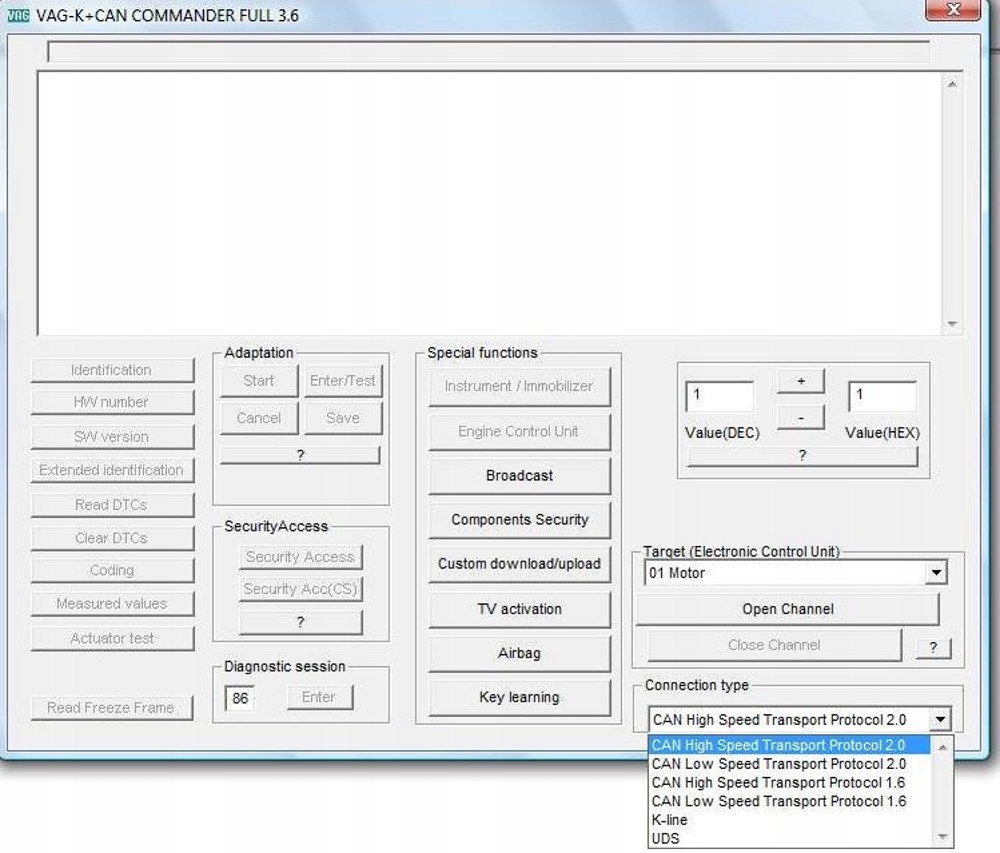Click the connection list scrollbar down arrow

point(941,837)
